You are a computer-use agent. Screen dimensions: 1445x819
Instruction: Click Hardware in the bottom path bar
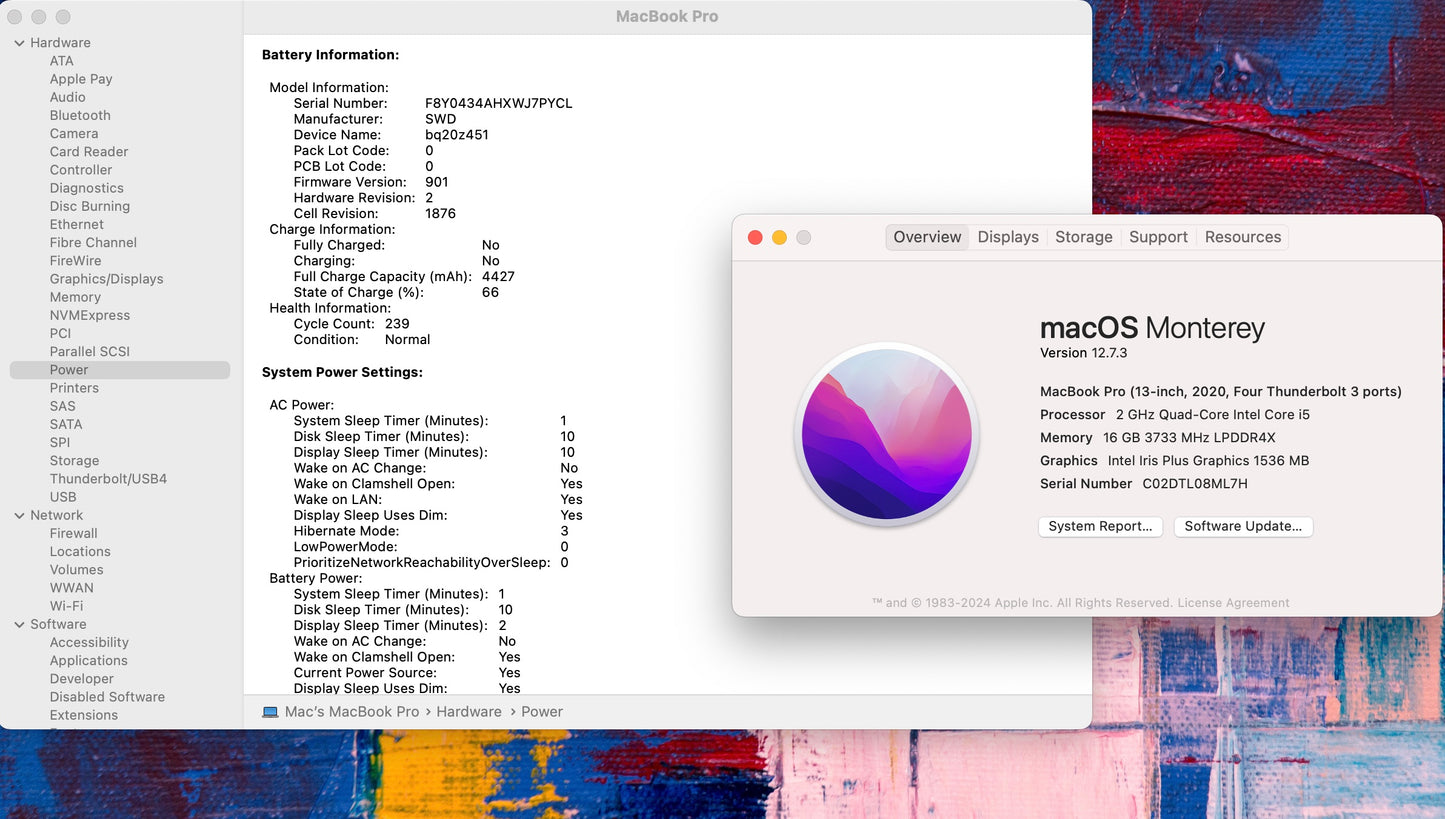click(x=469, y=712)
